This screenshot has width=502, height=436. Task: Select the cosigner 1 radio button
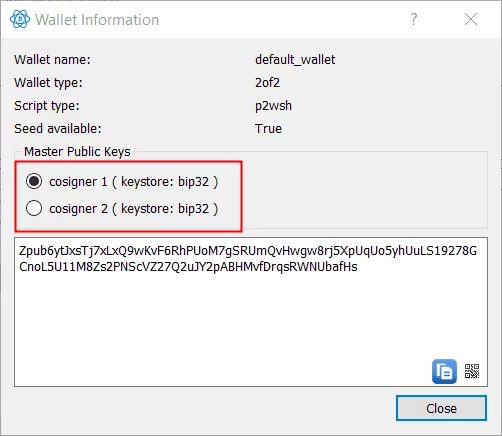coord(34,181)
